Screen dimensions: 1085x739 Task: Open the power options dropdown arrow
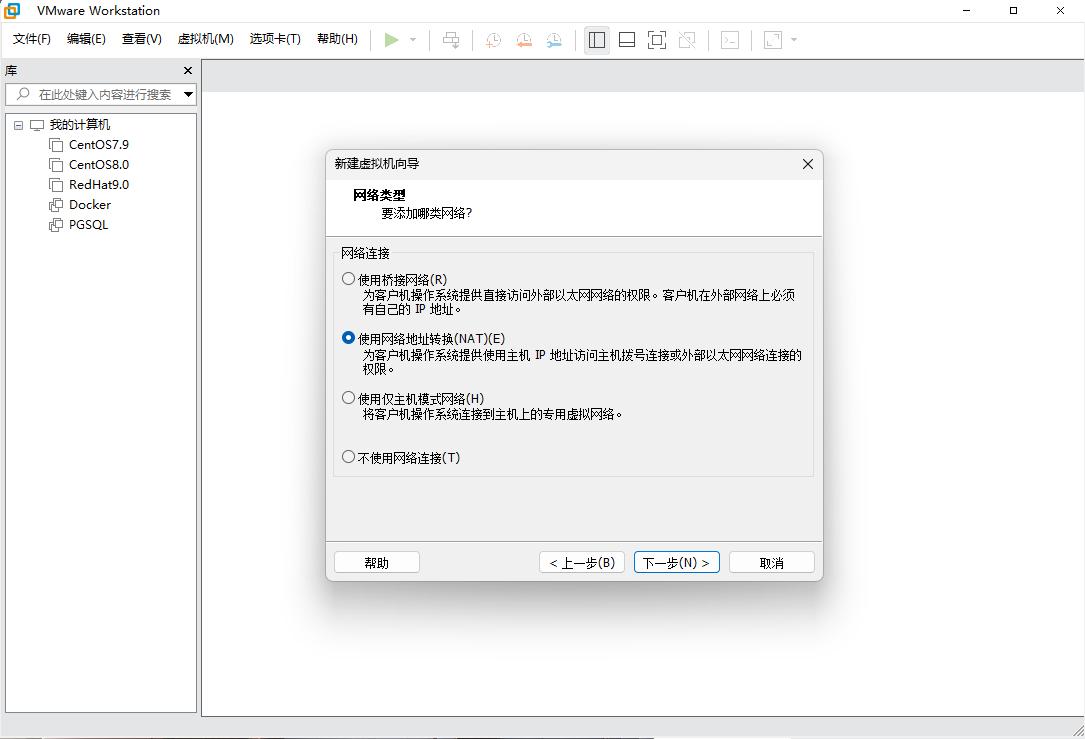(413, 40)
